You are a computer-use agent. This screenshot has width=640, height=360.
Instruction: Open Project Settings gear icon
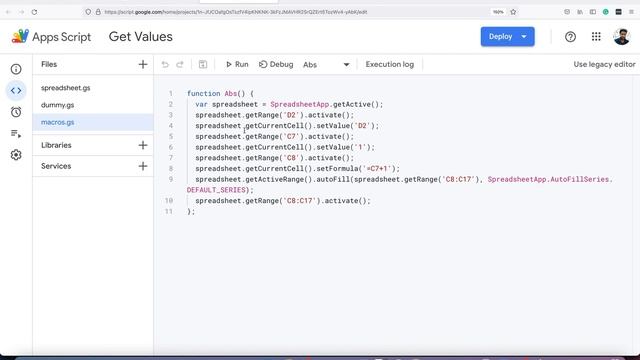point(16,155)
